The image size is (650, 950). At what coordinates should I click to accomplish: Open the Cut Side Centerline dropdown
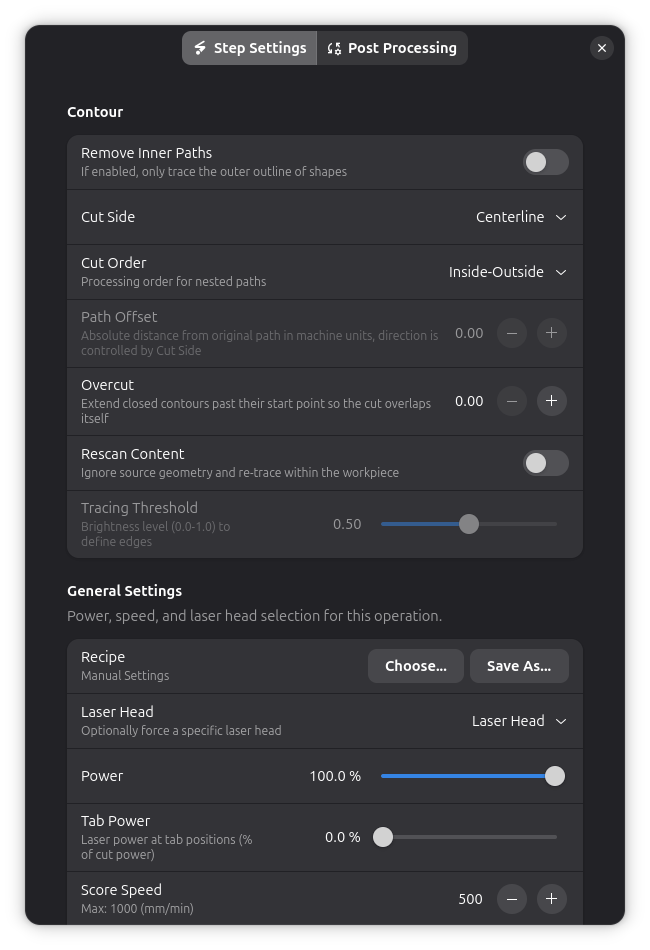[521, 217]
